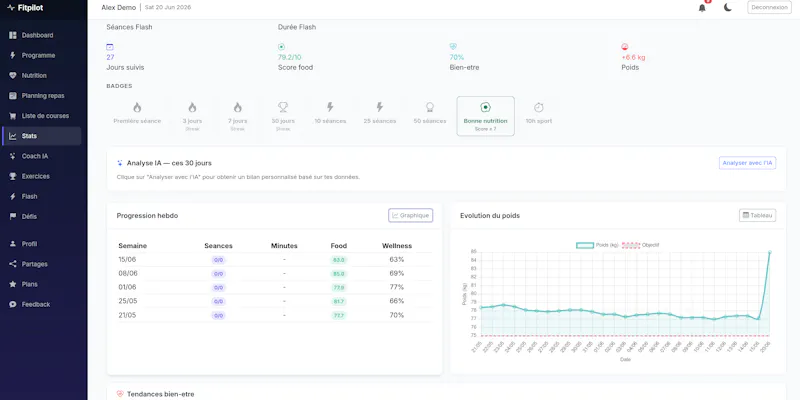Click the Food column header
800x400 pixels.
[x=339, y=246]
